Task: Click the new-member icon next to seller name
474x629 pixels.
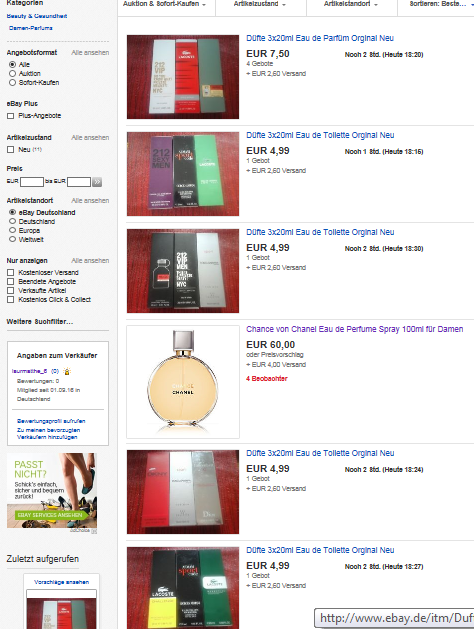Action: [67, 371]
